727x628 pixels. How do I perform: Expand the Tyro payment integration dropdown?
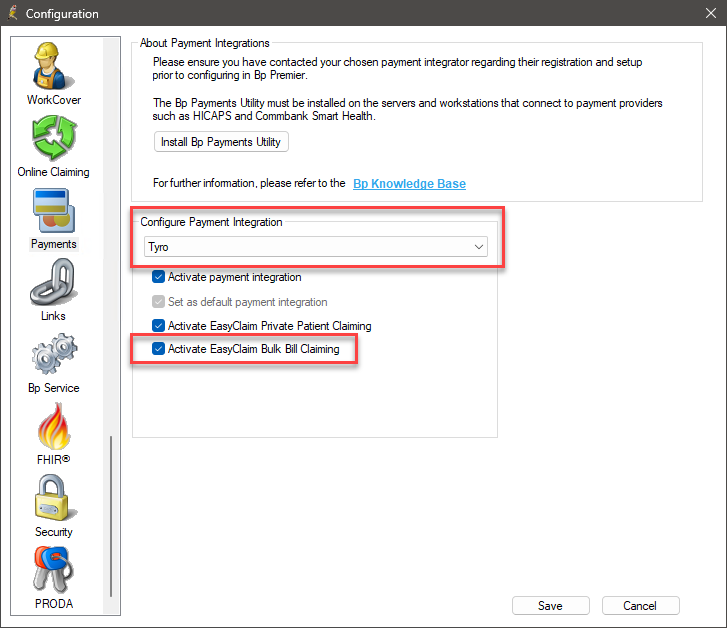478,247
